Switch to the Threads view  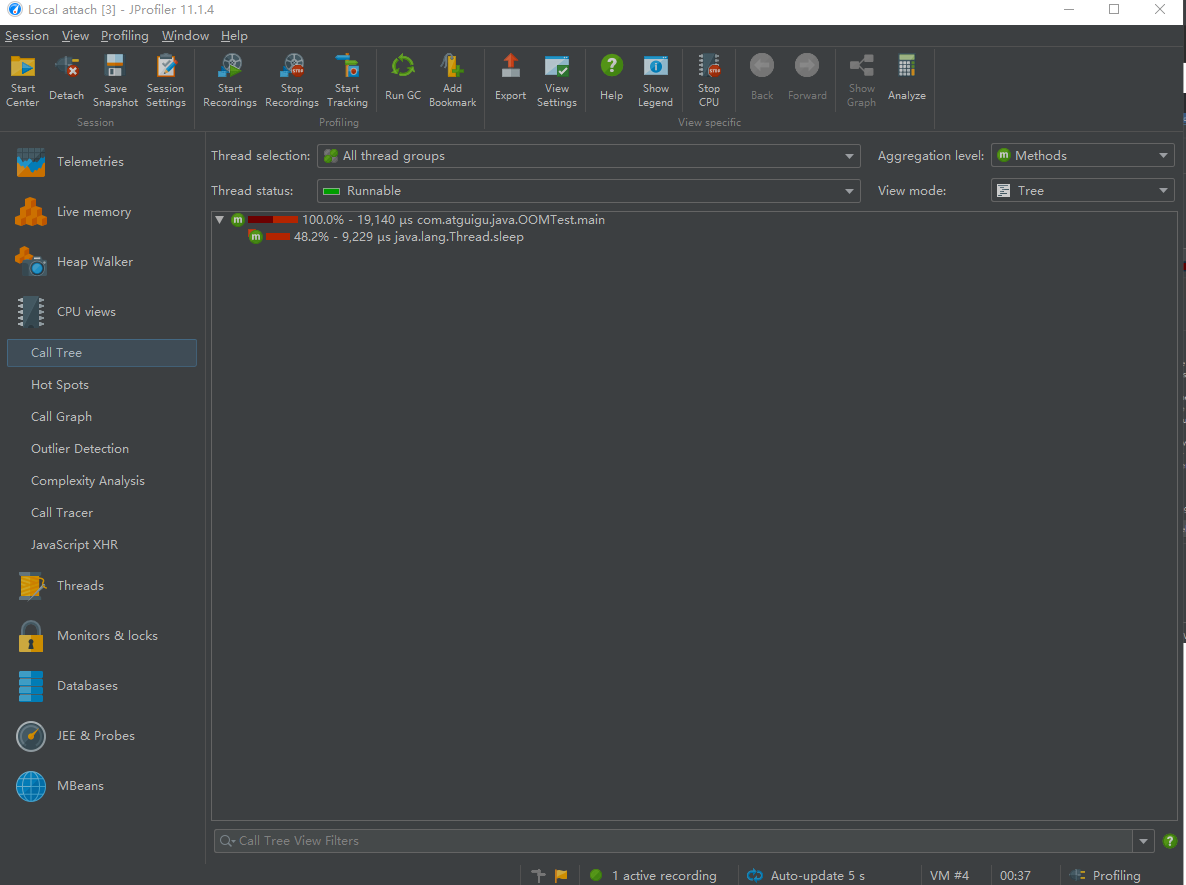(x=80, y=585)
